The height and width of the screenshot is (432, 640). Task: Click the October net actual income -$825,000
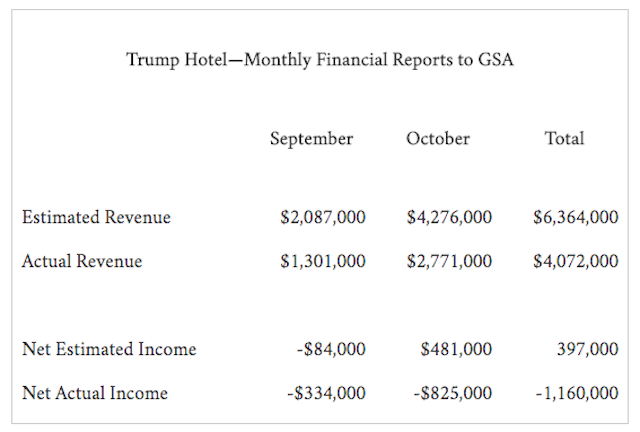pyautogui.click(x=452, y=393)
